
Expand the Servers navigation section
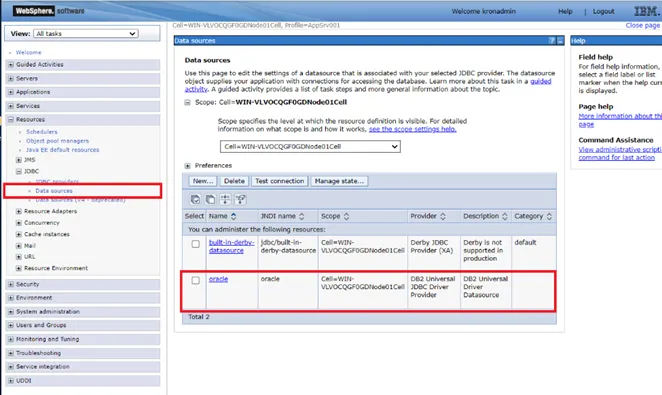coord(11,78)
